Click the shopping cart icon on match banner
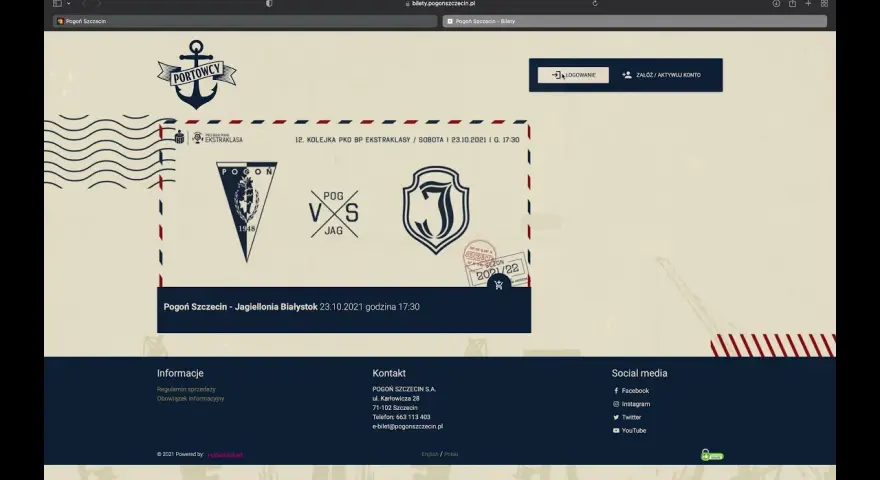880x480 pixels. 499,285
